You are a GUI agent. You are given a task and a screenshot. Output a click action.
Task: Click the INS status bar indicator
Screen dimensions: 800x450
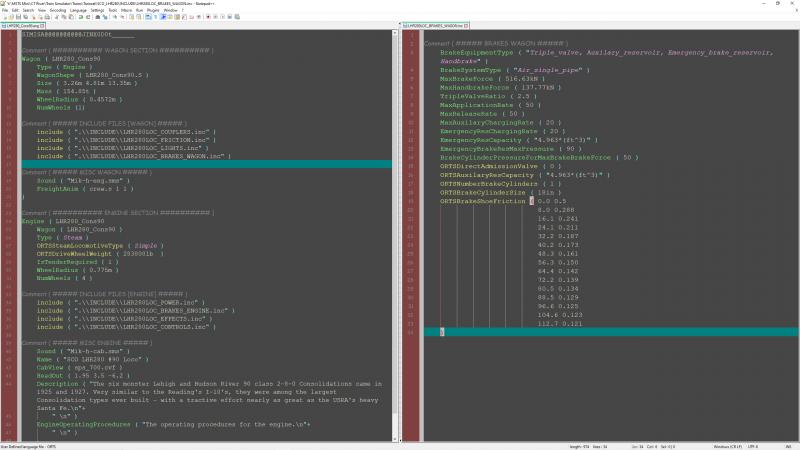pyautogui.click(x=788, y=446)
